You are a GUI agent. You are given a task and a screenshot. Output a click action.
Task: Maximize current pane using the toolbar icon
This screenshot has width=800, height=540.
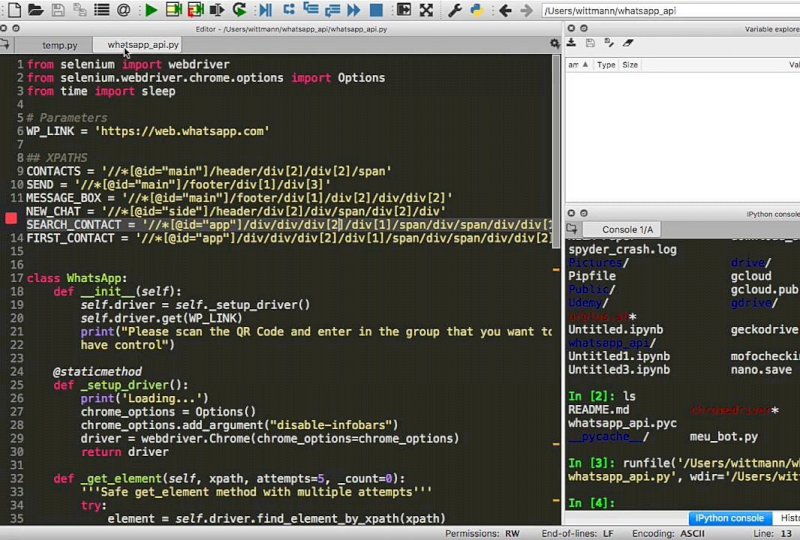coord(403,10)
